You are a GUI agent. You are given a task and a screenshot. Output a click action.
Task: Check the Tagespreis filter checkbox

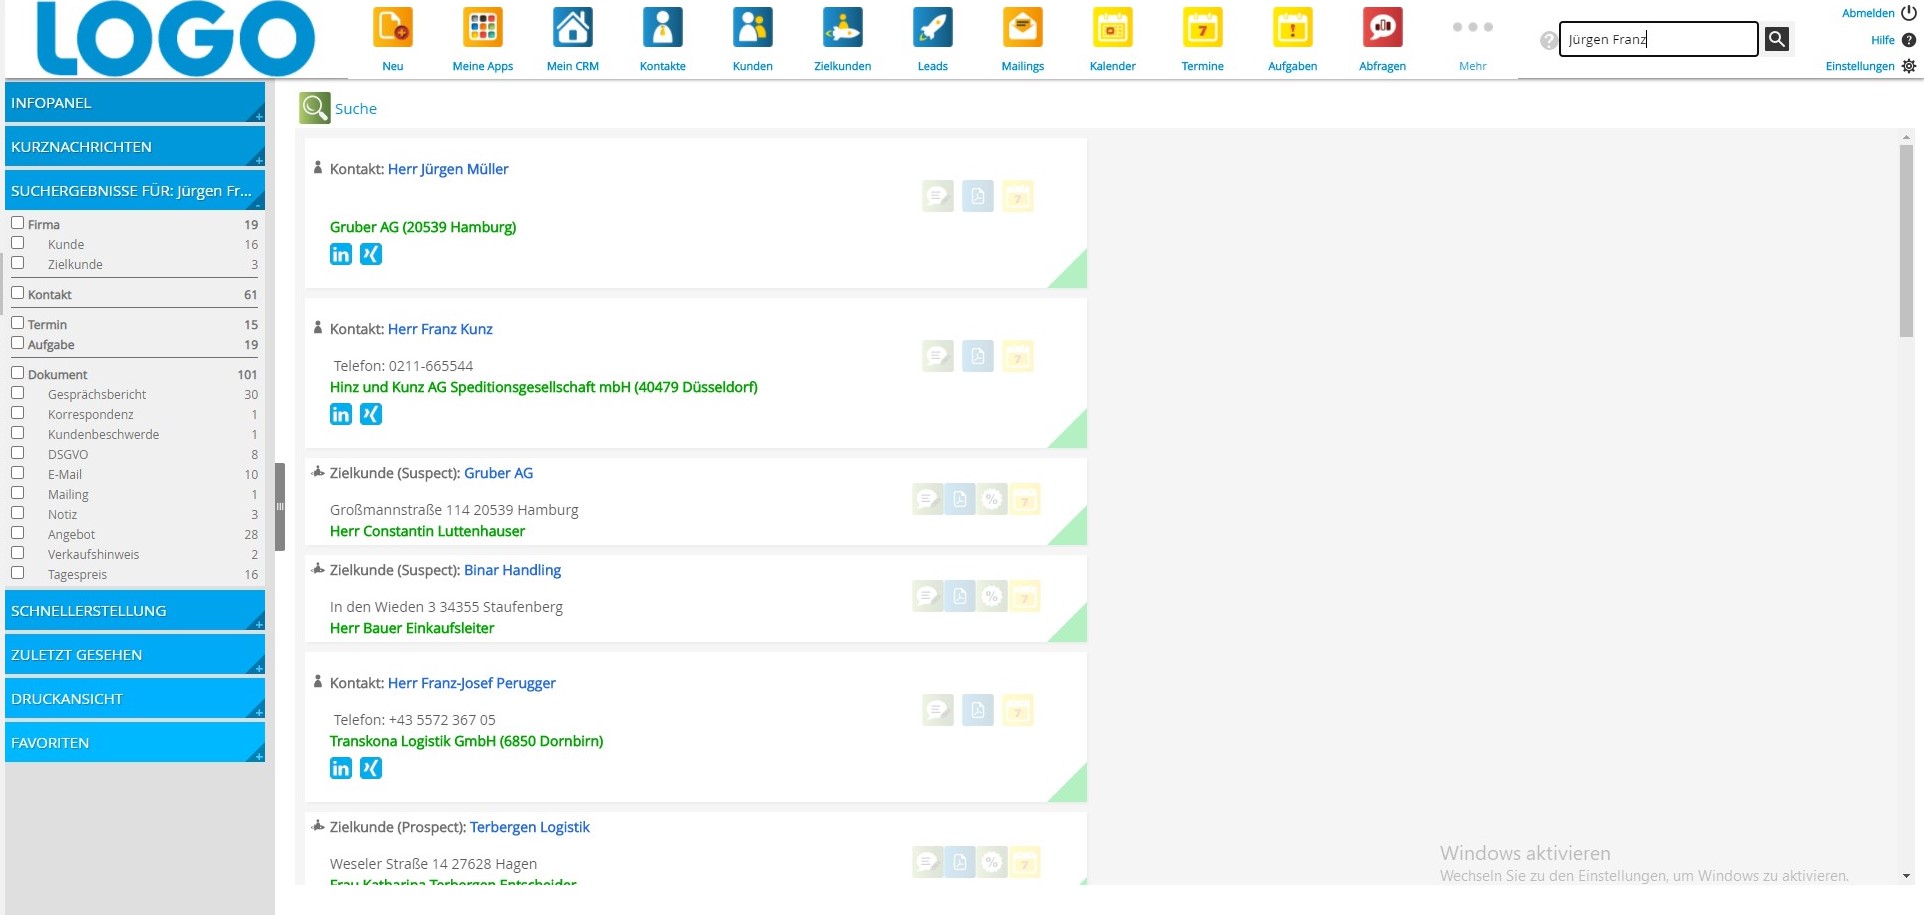[17, 573]
